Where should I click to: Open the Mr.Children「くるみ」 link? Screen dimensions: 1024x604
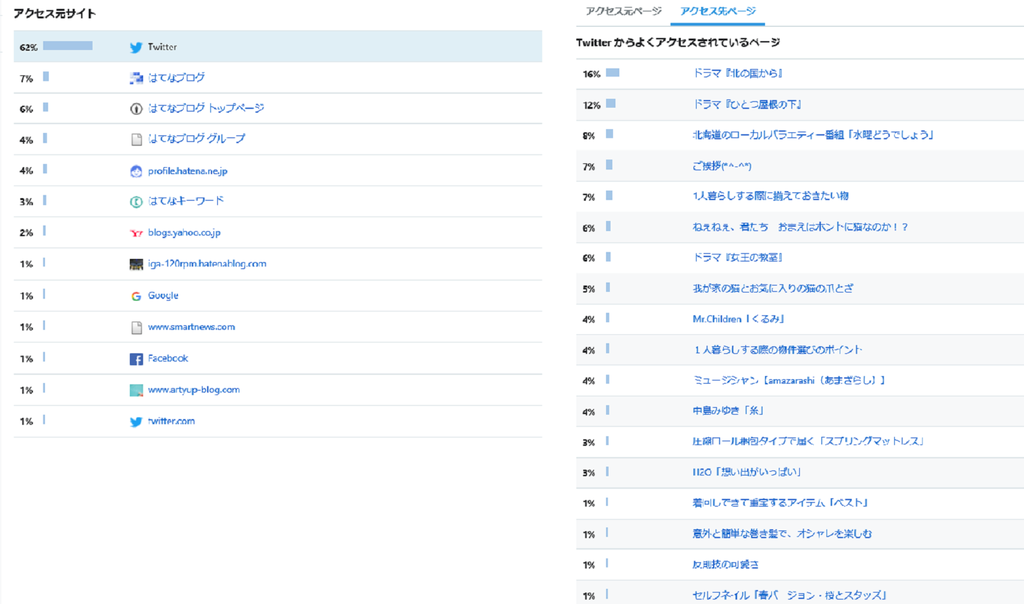tap(738, 319)
